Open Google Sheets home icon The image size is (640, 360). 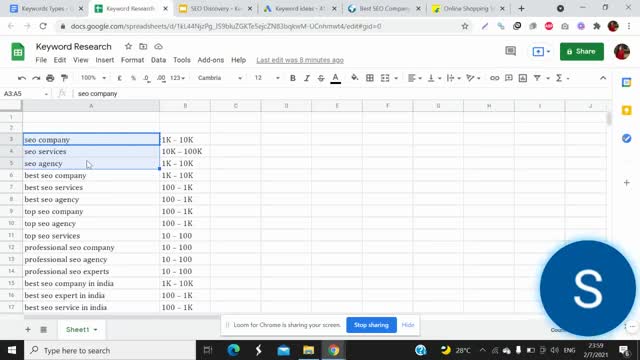pos(18,52)
